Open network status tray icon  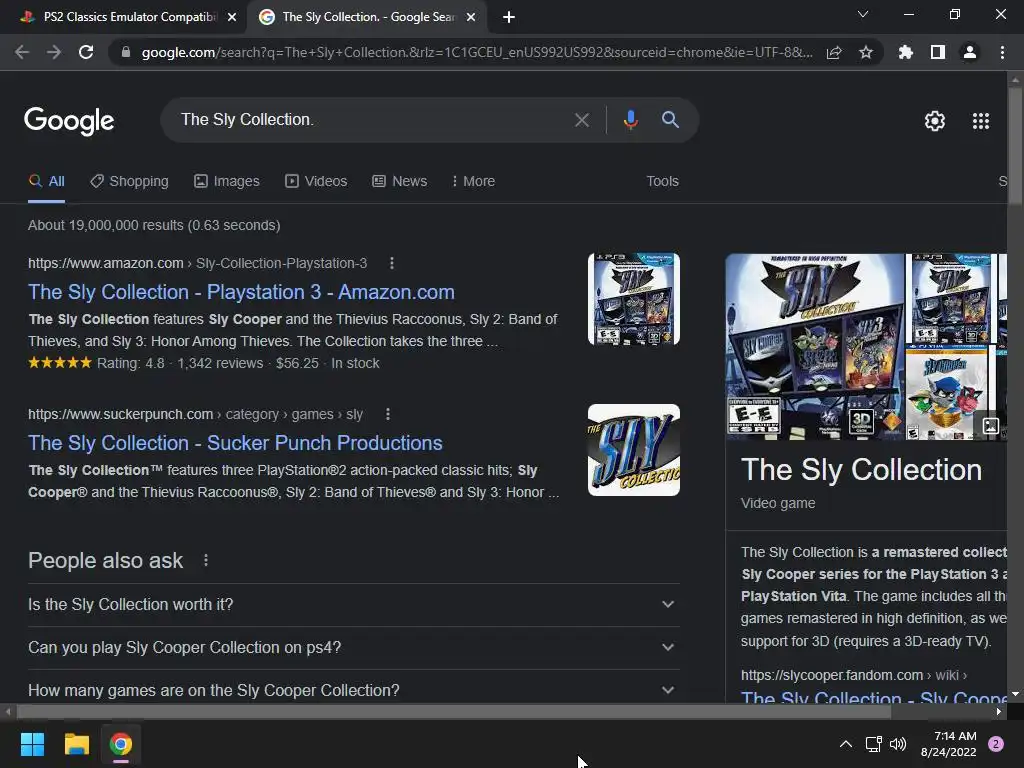[873, 744]
